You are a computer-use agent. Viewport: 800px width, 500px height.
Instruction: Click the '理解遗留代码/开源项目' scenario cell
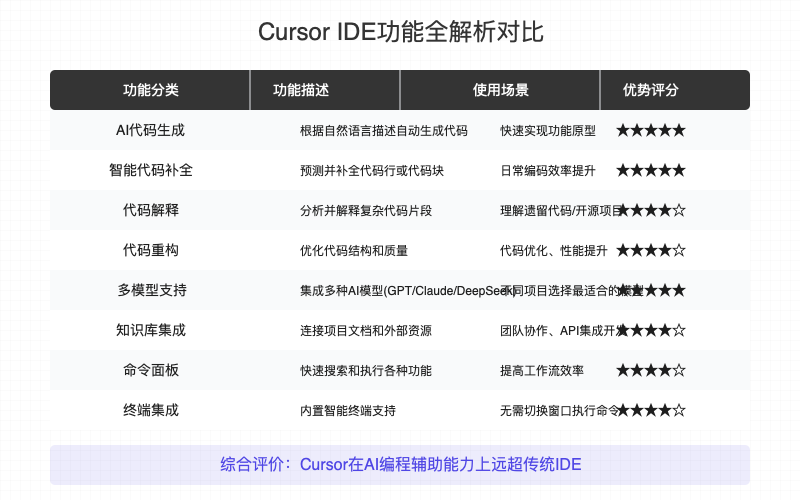tap(560, 210)
